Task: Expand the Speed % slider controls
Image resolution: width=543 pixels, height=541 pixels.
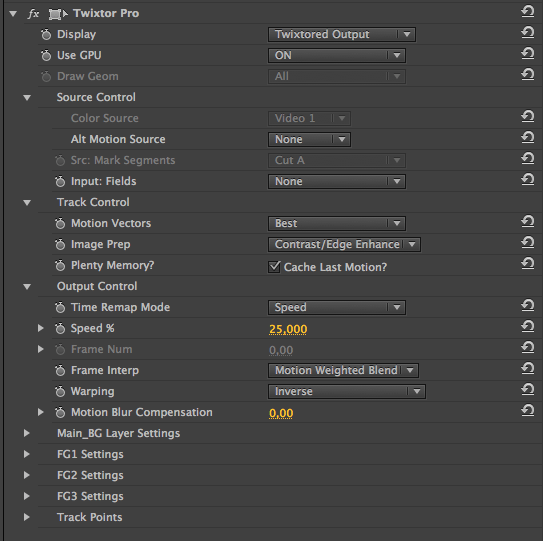Action: pyautogui.click(x=41, y=328)
